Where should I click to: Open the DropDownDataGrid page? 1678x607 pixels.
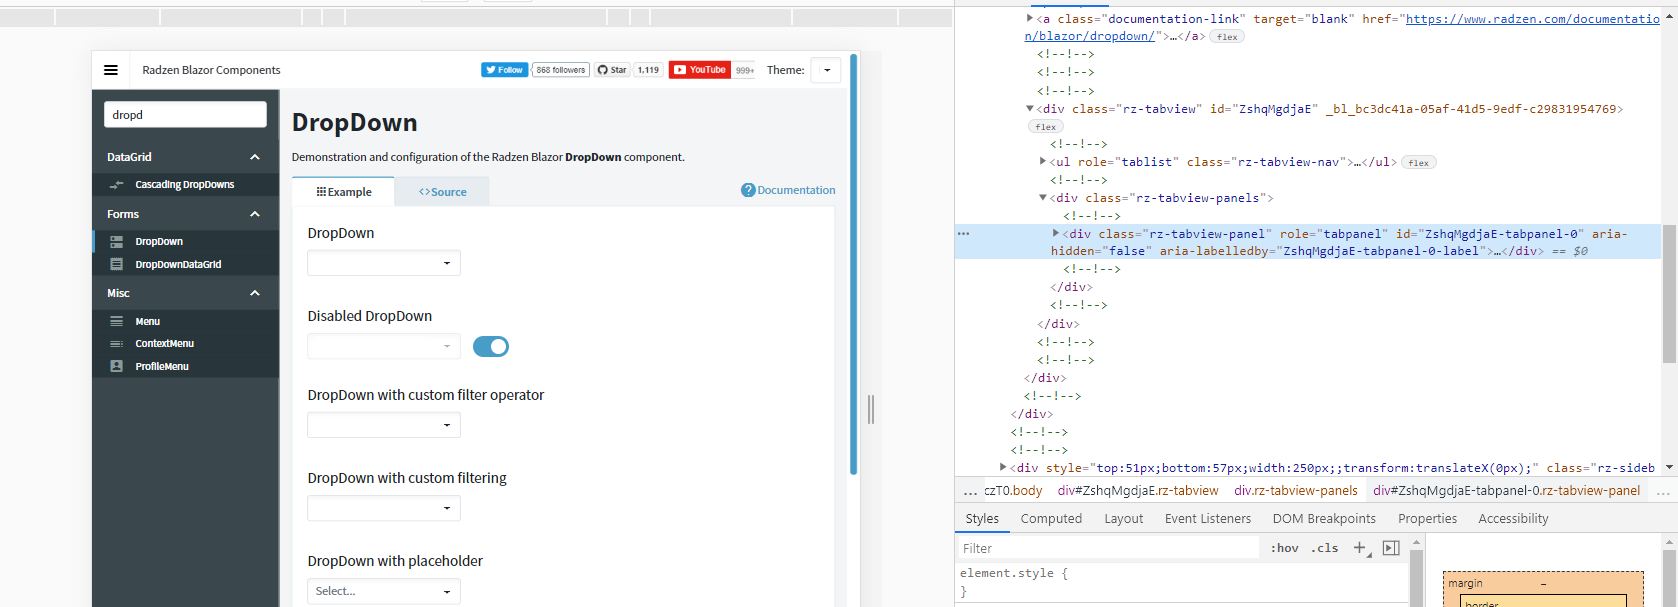178,264
